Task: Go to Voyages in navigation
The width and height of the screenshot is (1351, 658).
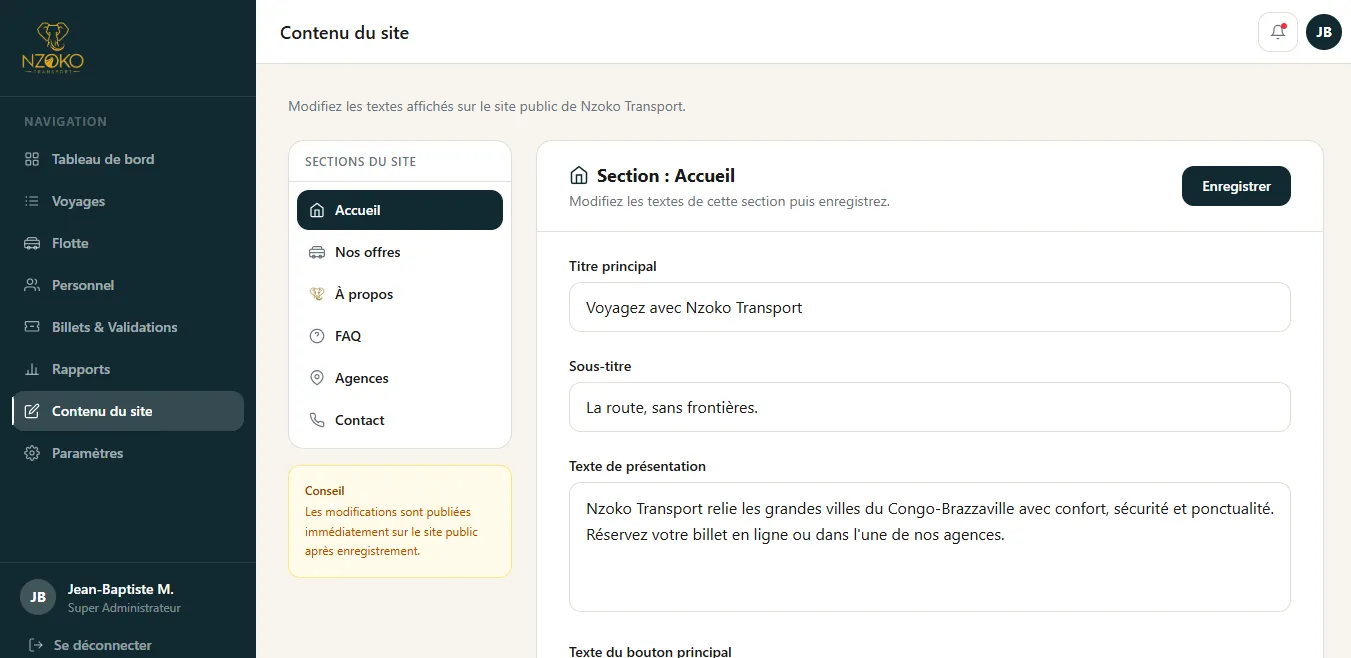Action: [x=128, y=201]
